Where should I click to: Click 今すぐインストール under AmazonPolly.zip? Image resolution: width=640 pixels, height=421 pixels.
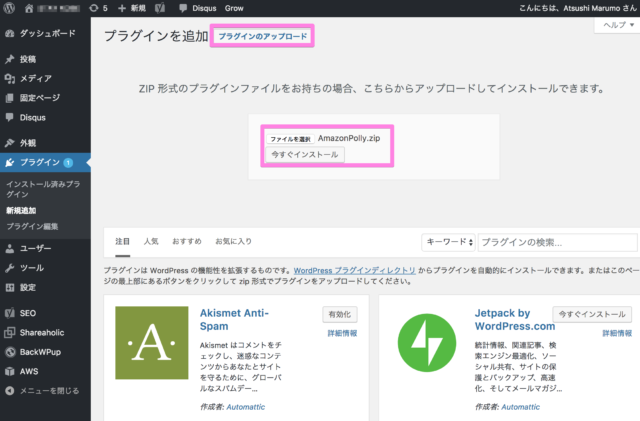tap(305, 155)
